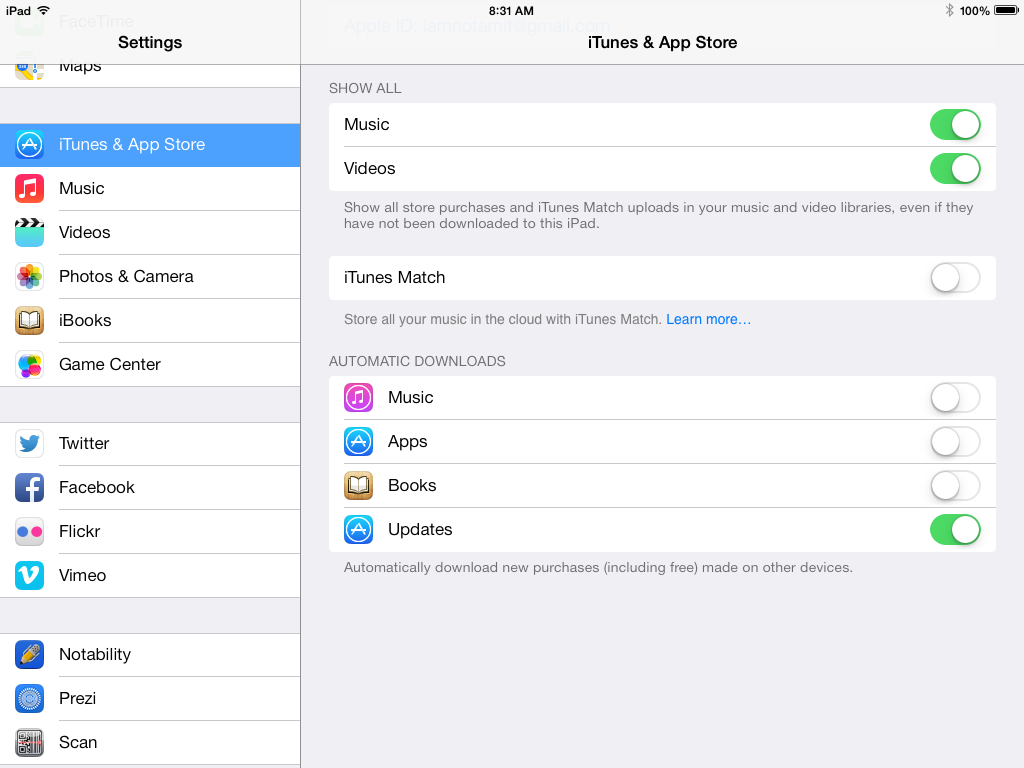Open iBooks settings icon
The image size is (1024, 768).
coord(30,320)
